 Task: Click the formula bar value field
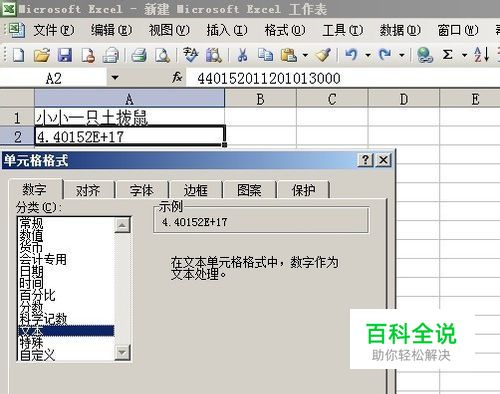(343, 78)
